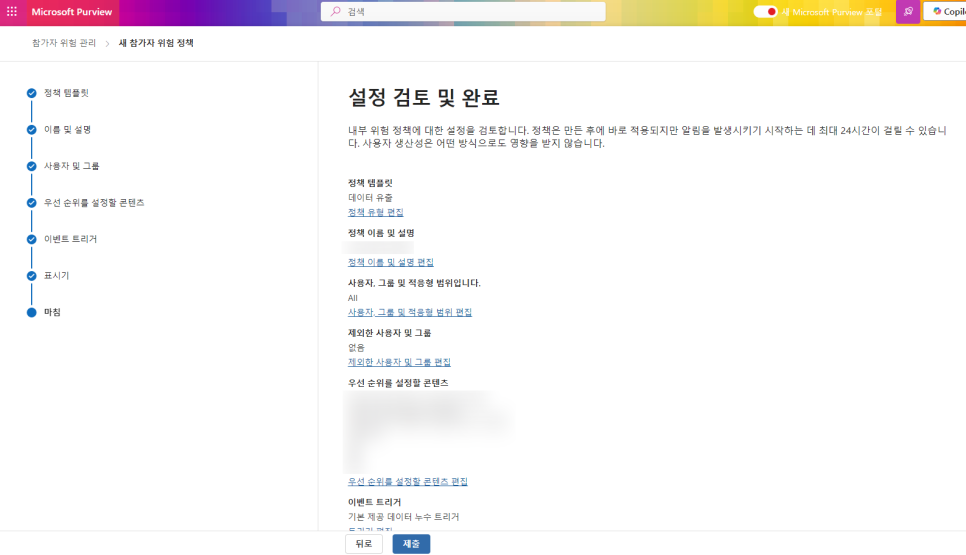The width and height of the screenshot is (966, 555).
Task: Open Copilot button
Action: 946,12
